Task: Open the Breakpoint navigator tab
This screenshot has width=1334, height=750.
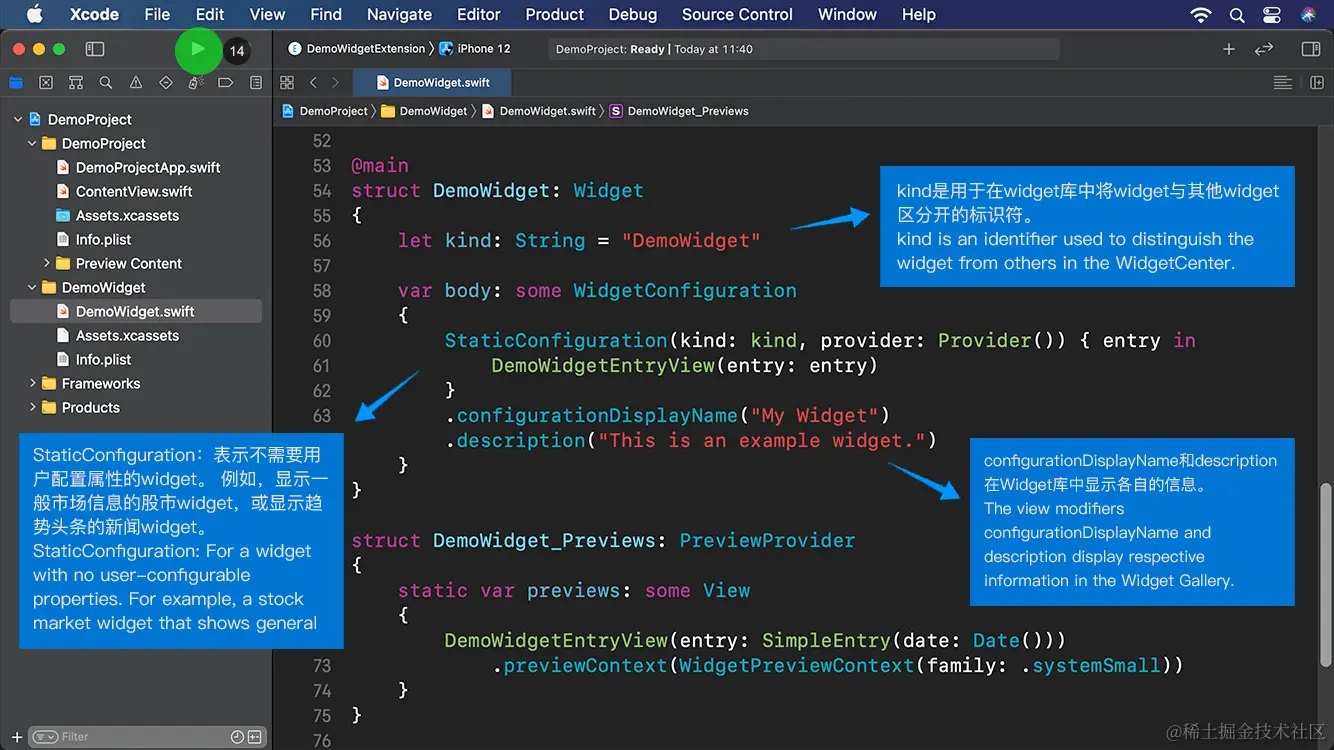Action: (226, 83)
